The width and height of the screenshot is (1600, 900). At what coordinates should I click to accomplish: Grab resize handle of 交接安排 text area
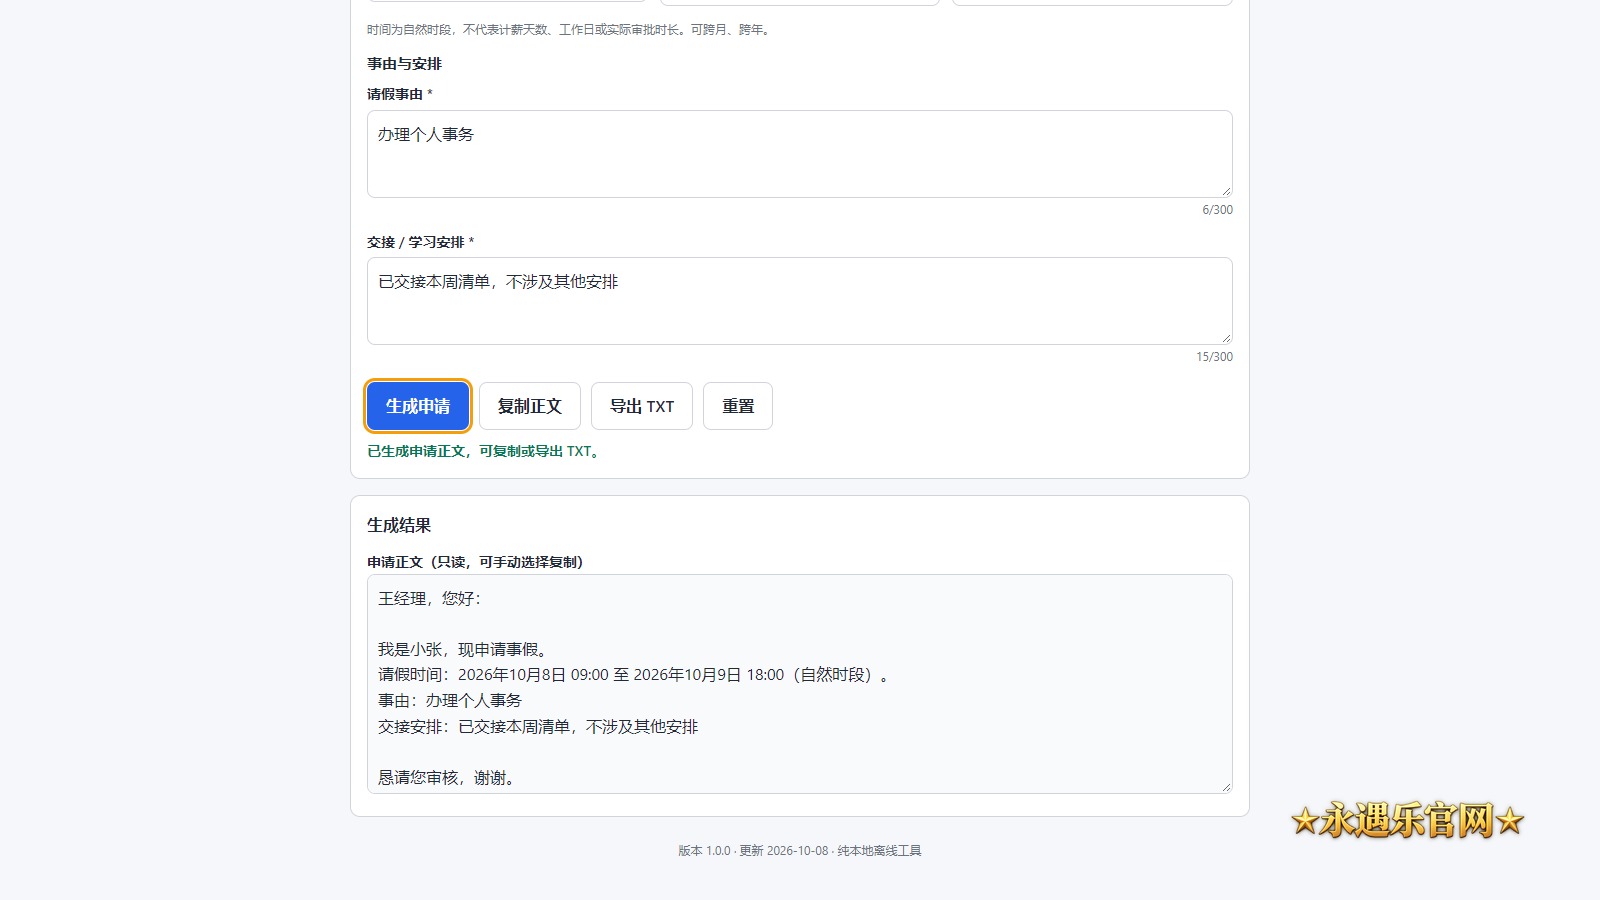point(1226,338)
